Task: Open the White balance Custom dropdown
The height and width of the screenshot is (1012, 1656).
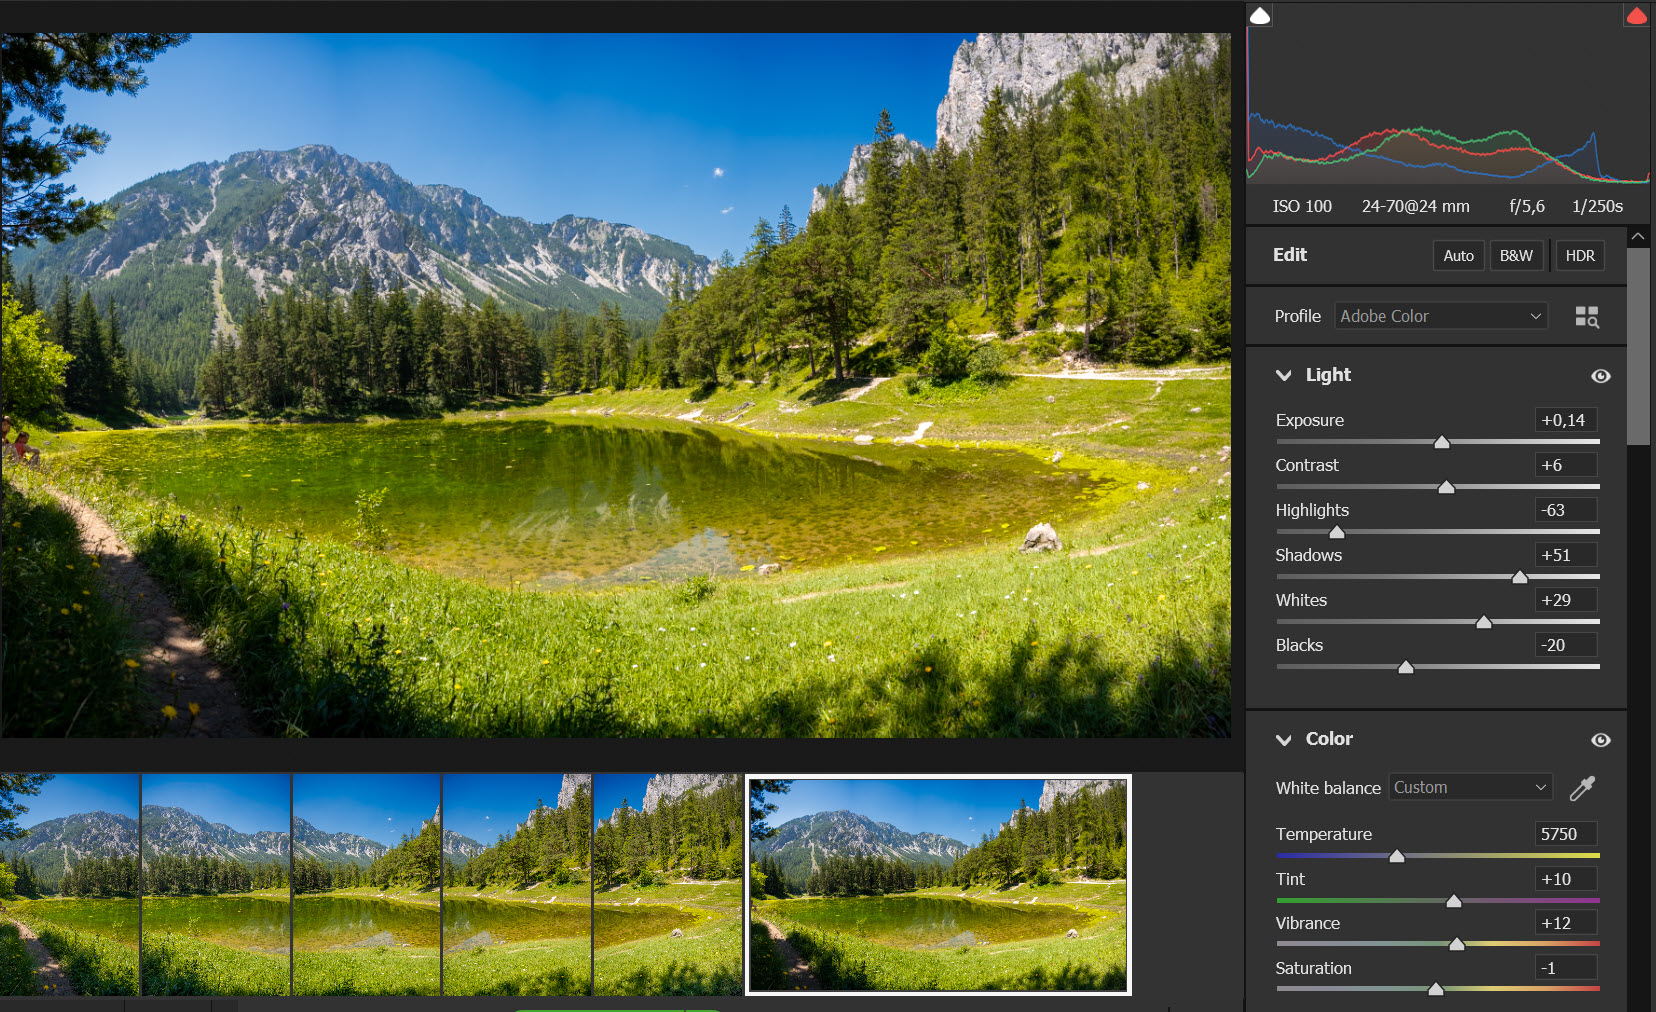Action: pos(1469,788)
